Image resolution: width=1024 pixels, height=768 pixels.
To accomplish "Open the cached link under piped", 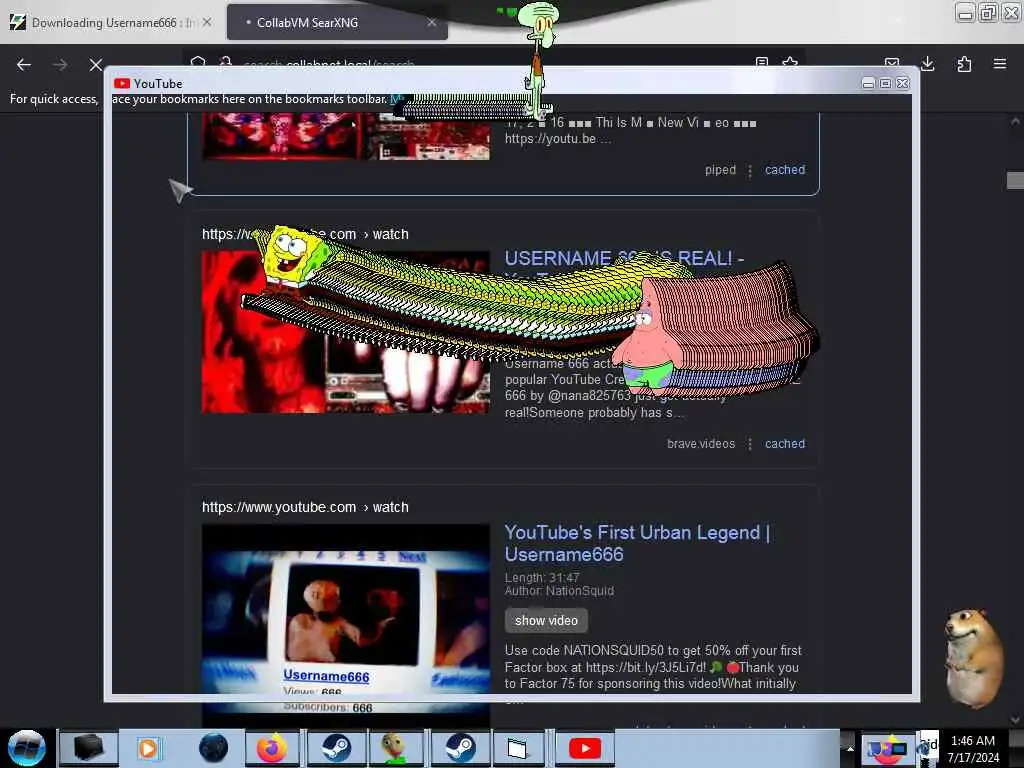I will [785, 170].
